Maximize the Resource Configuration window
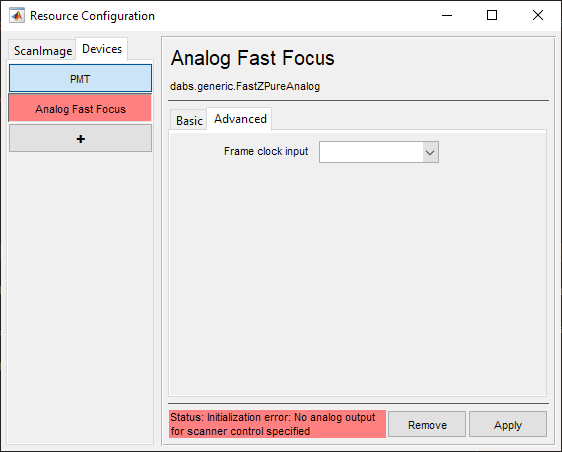Viewport: 562px width, 452px height. tap(492, 15)
